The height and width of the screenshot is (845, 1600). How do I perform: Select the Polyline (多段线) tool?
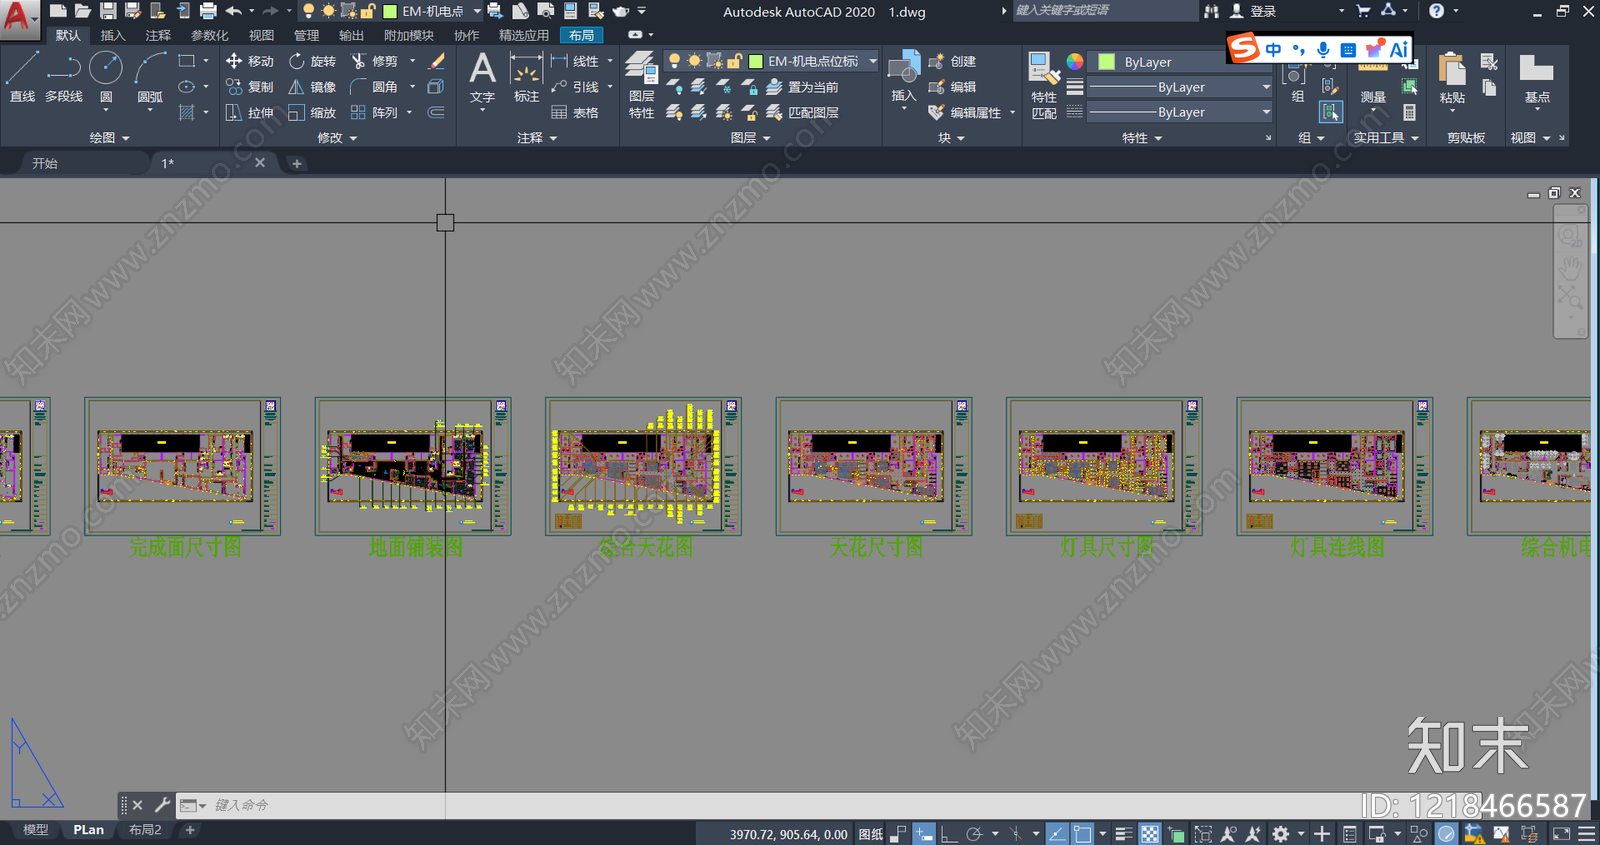64,78
